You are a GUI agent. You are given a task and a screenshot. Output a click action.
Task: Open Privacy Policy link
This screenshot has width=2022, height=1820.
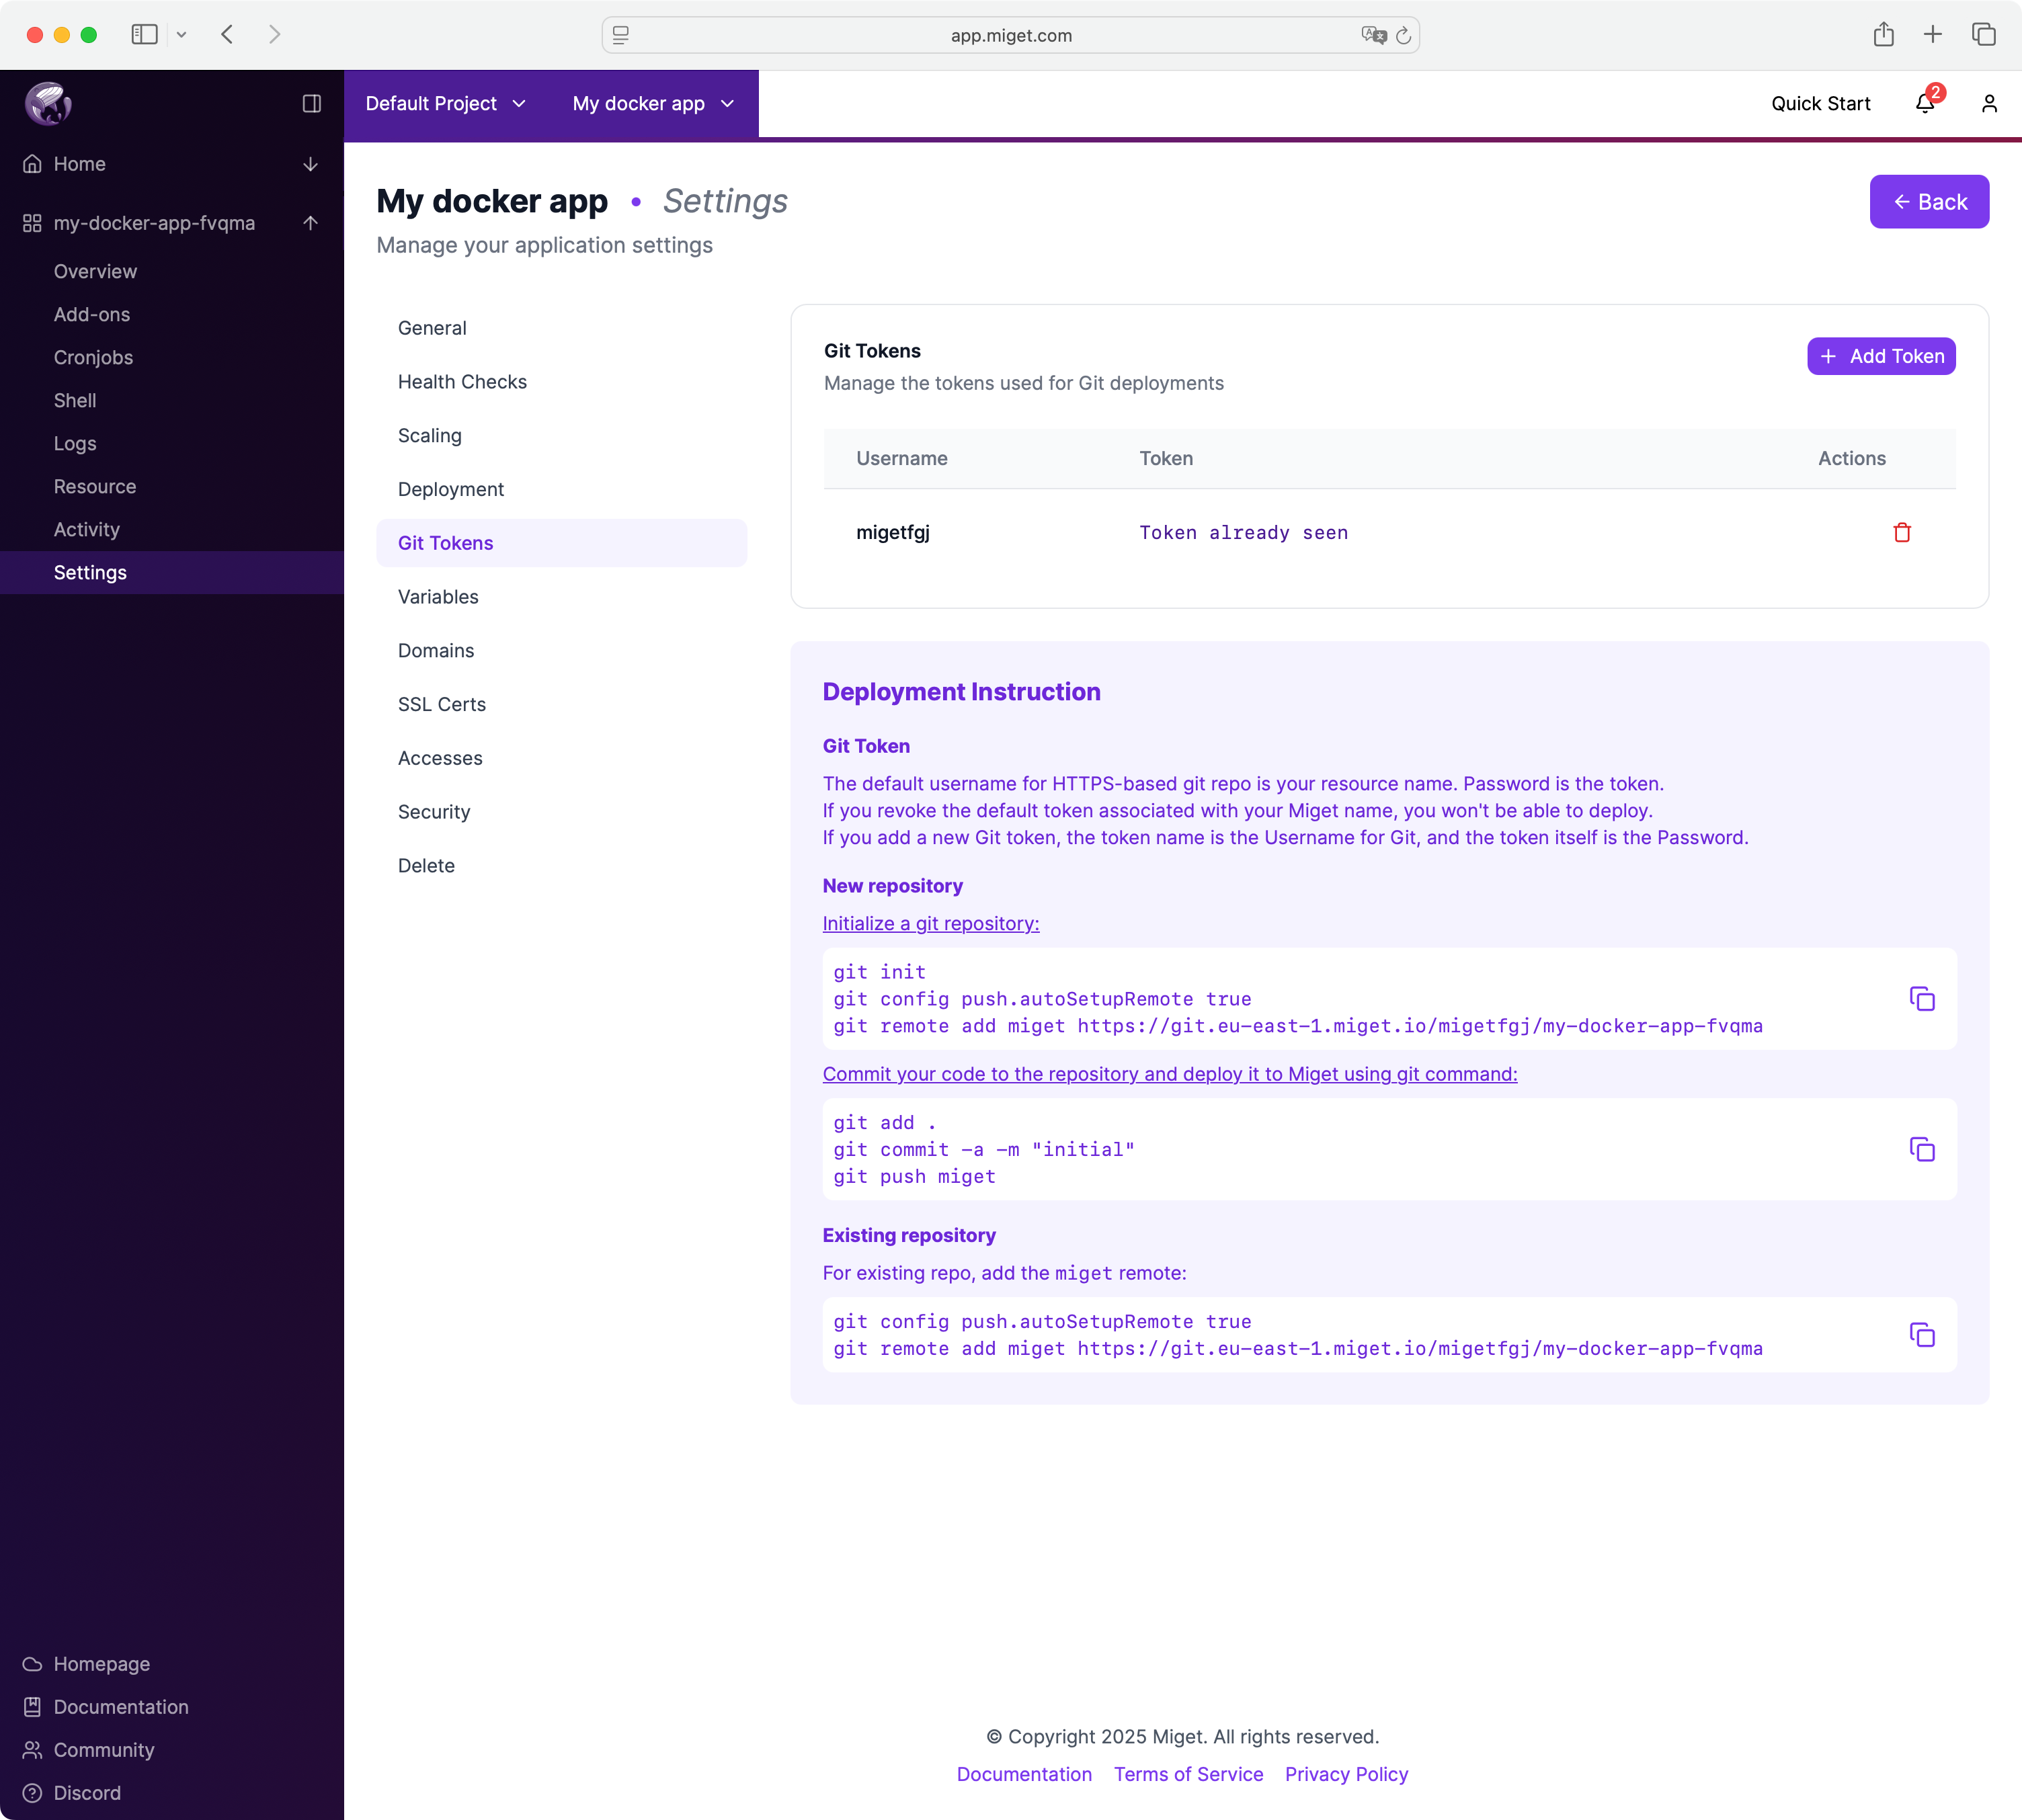1346,1774
